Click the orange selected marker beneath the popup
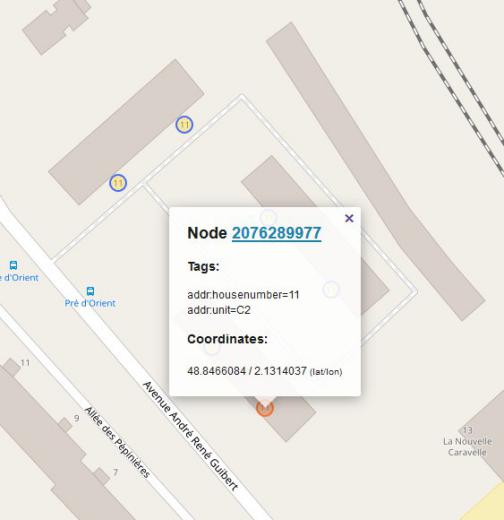The image size is (504, 520). click(x=265, y=408)
